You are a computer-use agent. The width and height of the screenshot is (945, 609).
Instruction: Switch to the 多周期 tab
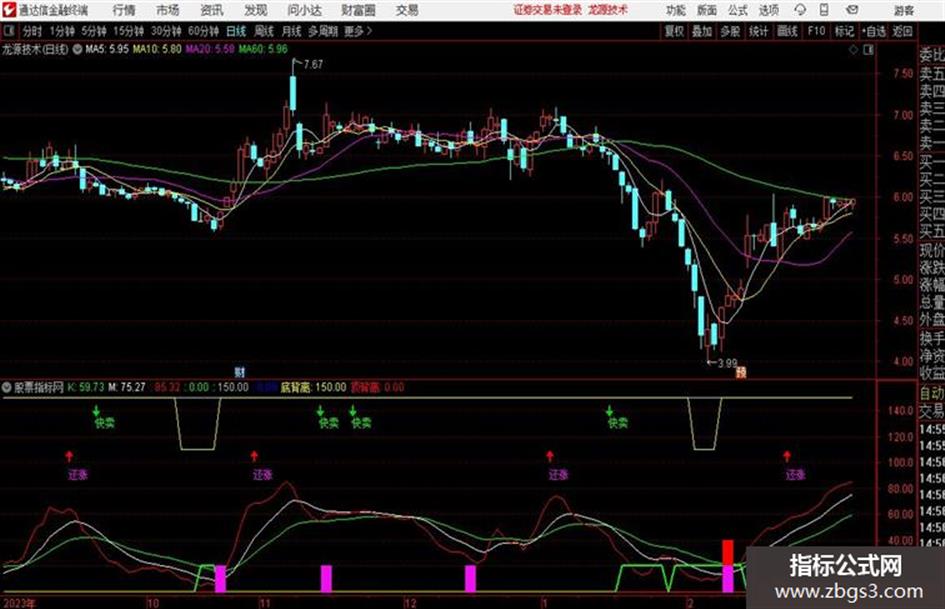(x=323, y=31)
